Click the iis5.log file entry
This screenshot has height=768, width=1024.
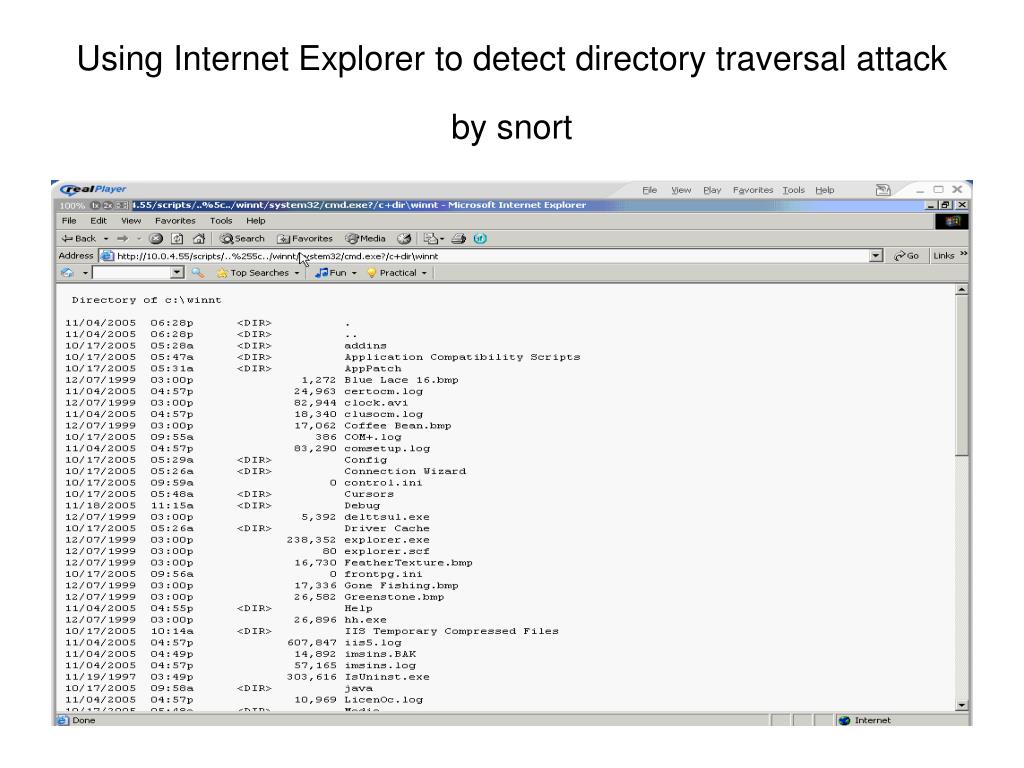(x=373, y=643)
